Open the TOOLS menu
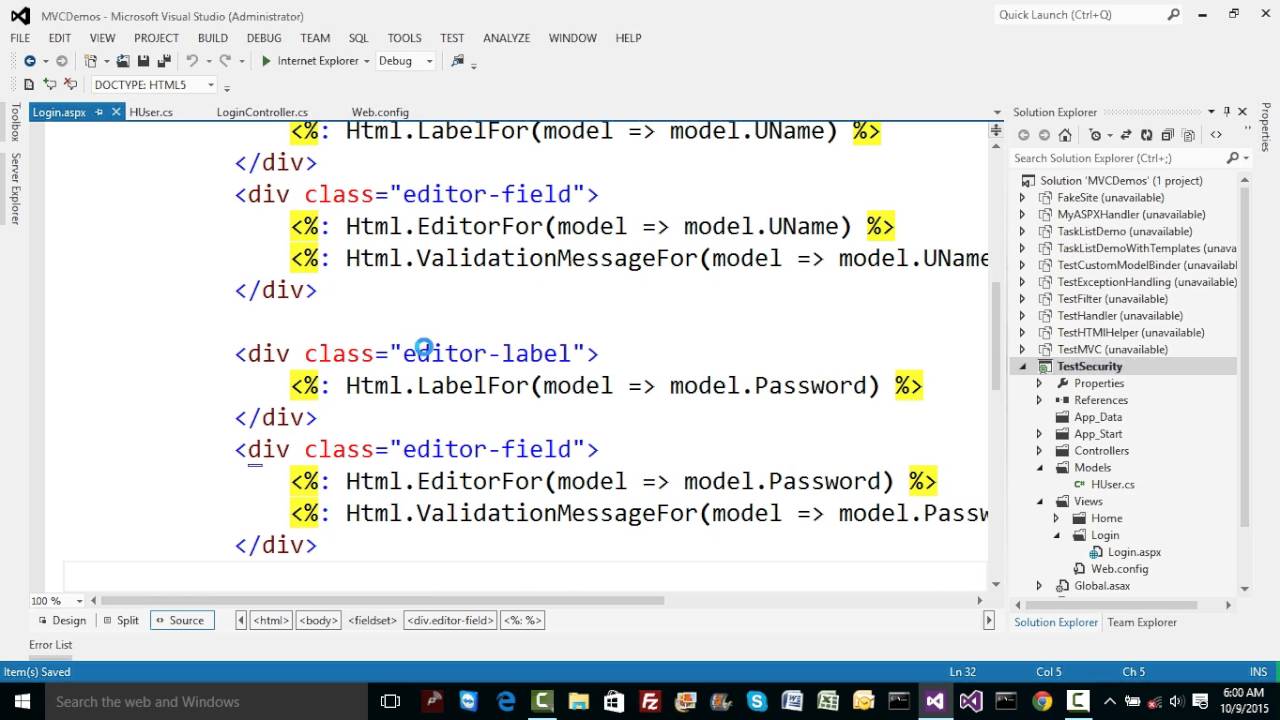Viewport: 1280px width, 720px height. click(404, 38)
